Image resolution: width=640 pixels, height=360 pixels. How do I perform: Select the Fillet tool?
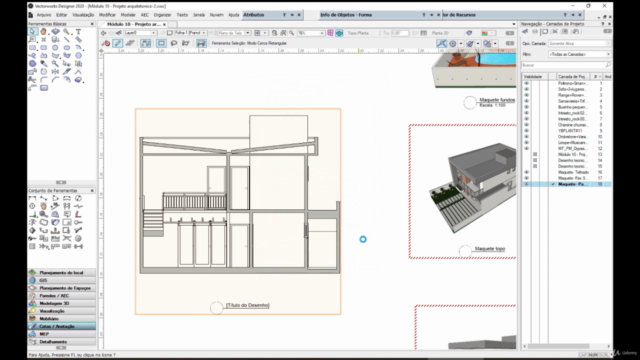[x=44, y=80]
